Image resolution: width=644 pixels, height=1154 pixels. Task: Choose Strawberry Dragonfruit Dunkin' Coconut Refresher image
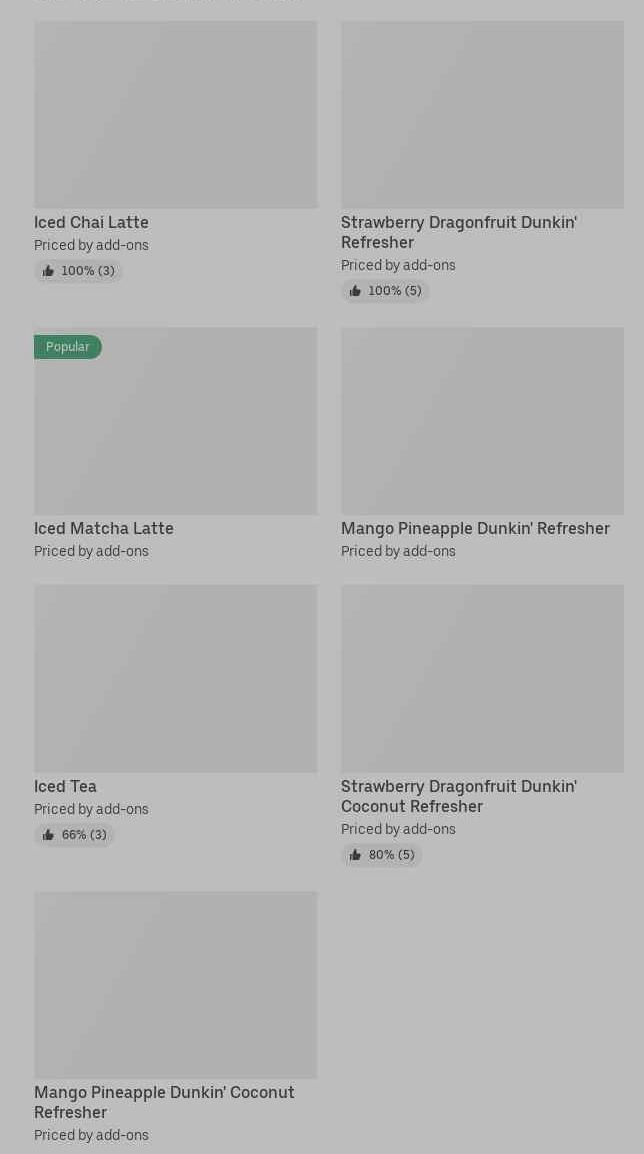(x=482, y=679)
